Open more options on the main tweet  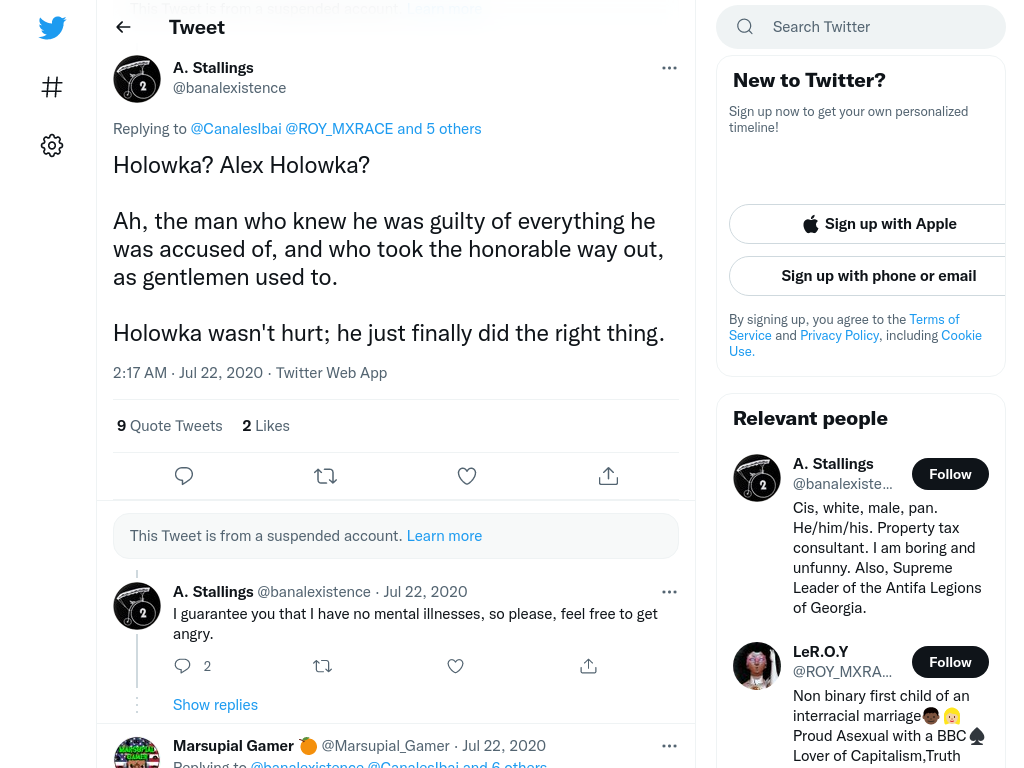(x=669, y=68)
